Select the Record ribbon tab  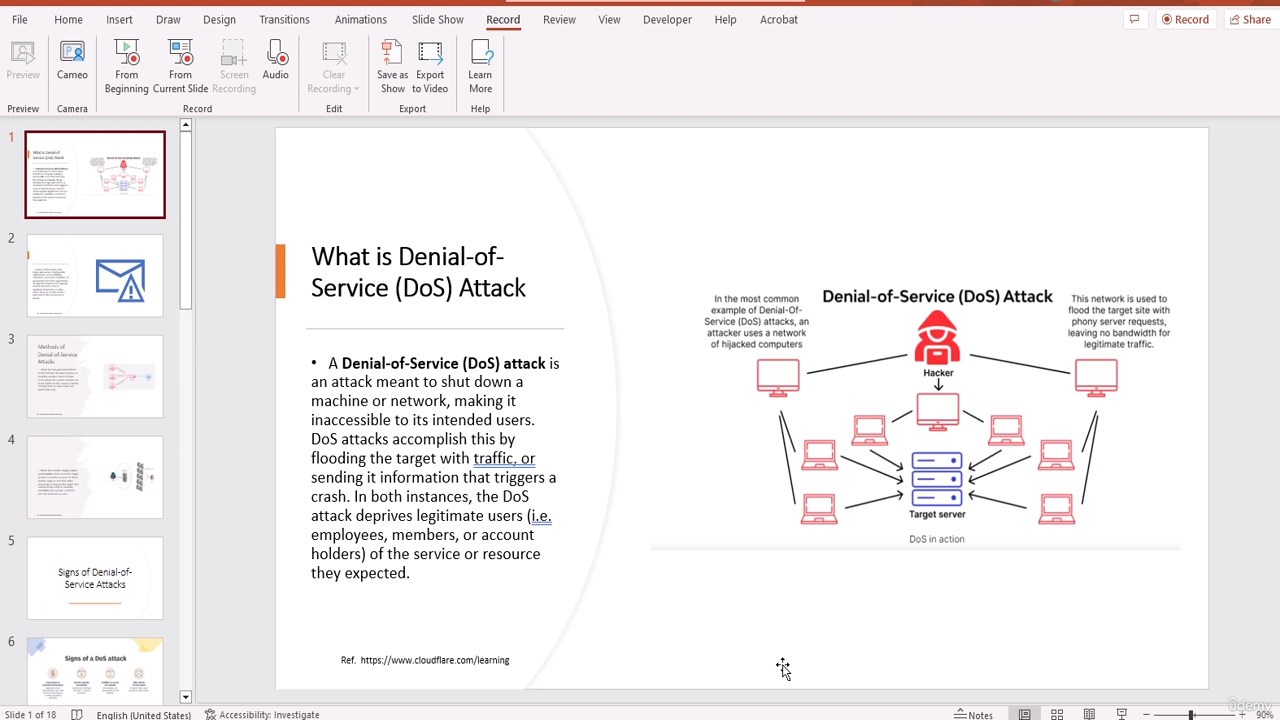point(503,19)
